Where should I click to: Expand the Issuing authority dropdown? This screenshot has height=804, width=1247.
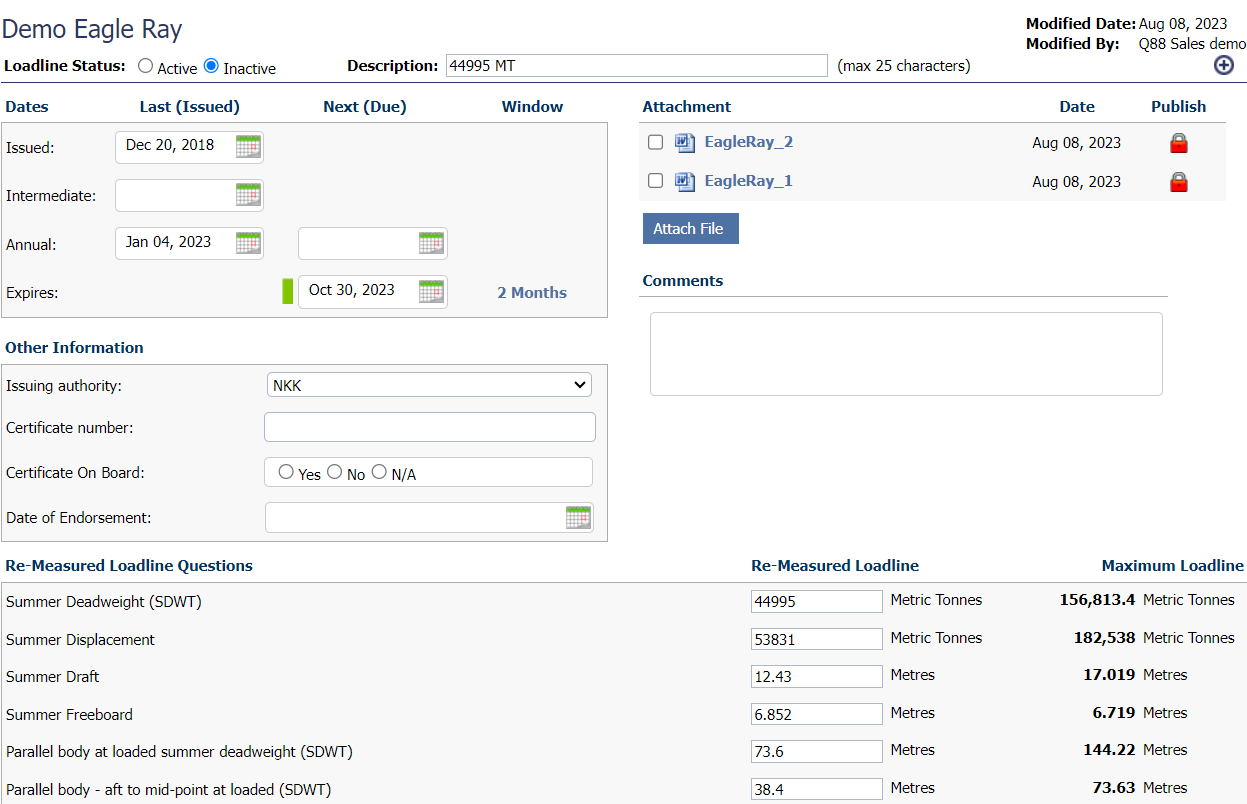click(x=429, y=385)
